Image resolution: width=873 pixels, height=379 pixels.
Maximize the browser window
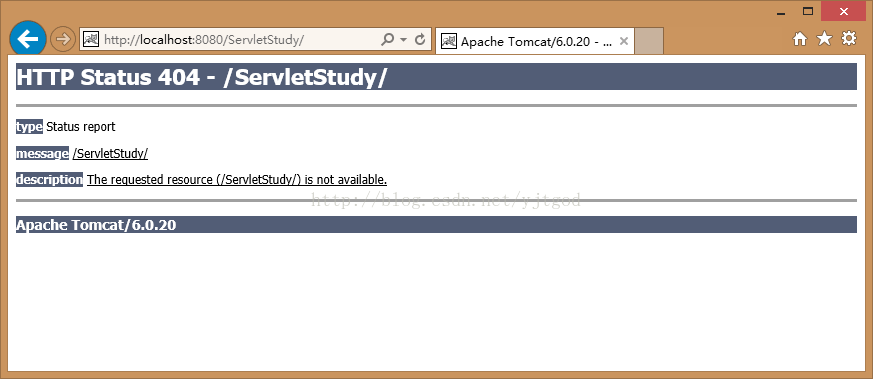808,11
